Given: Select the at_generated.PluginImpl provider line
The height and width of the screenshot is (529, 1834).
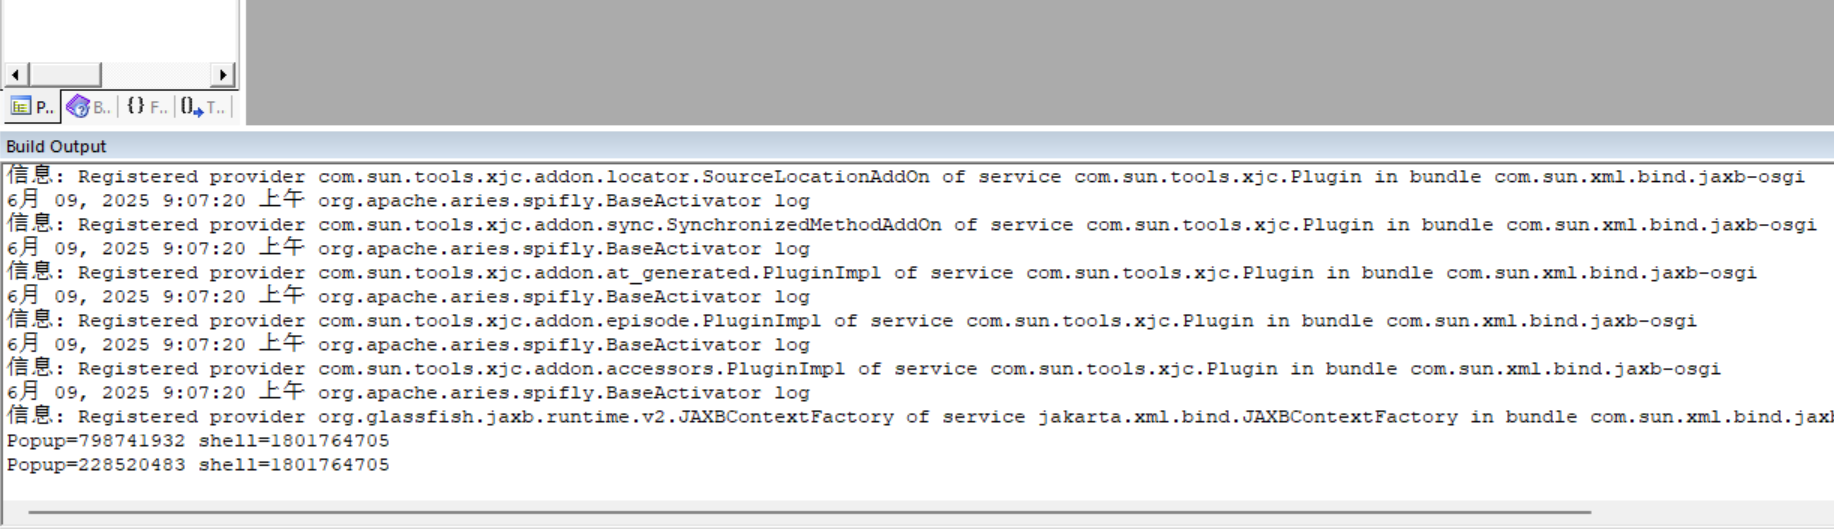Looking at the screenshot, I should pyautogui.click(x=882, y=272).
